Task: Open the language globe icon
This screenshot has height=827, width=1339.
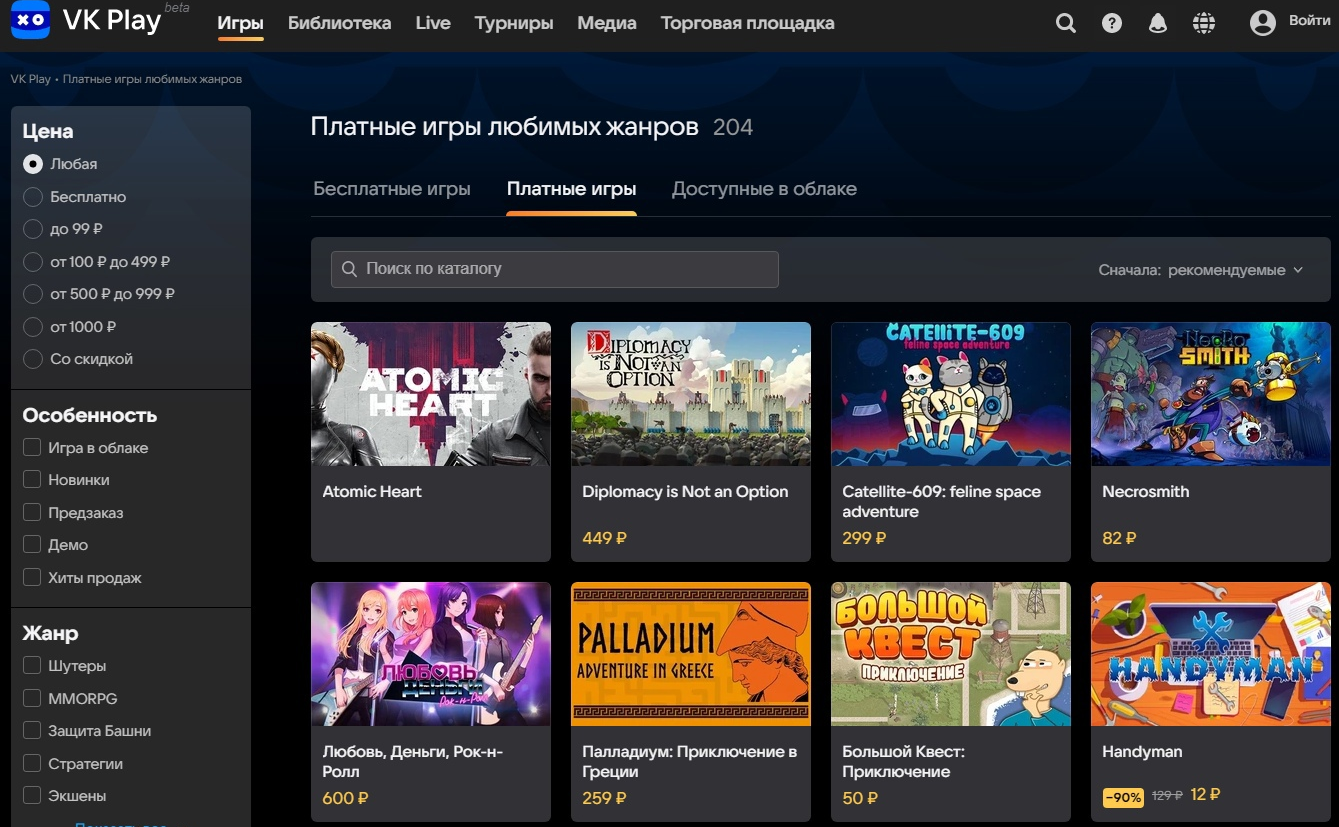Action: [x=1204, y=23]
